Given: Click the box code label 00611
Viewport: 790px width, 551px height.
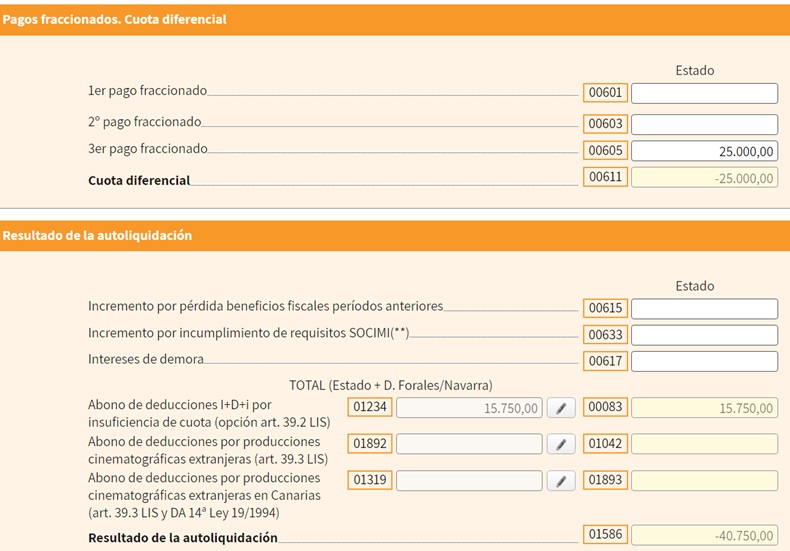Looking at the screenshot, I should tap(605, 177).
